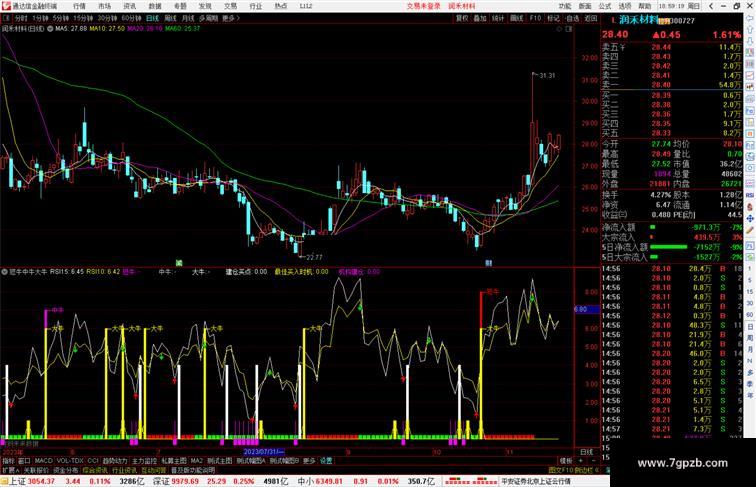Select the VOL-TDX indicator tab
756x487 pixels.
pyautogui.click(x=70, y=461)
